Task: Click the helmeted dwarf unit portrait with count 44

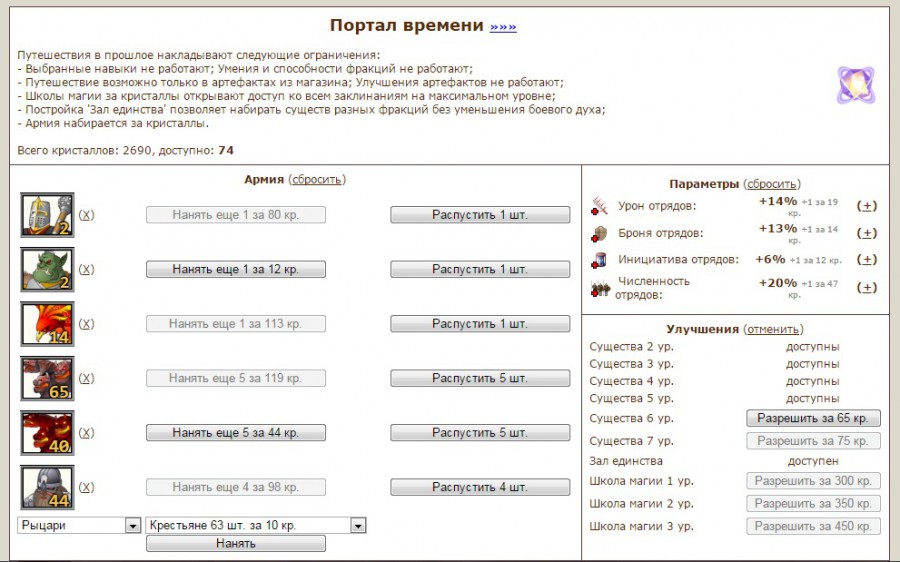Action: [47, 487]
